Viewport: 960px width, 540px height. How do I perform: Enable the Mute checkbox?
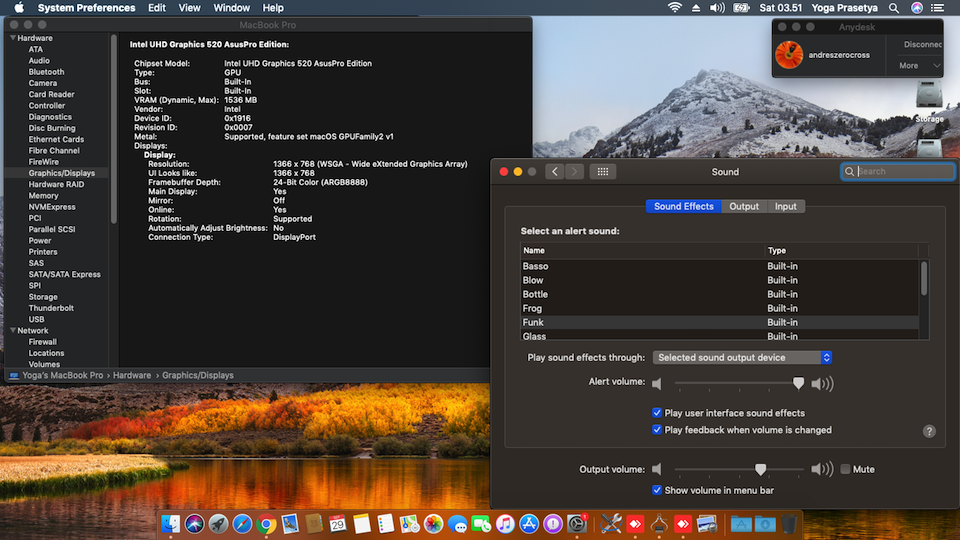click(x=845, y=469)
